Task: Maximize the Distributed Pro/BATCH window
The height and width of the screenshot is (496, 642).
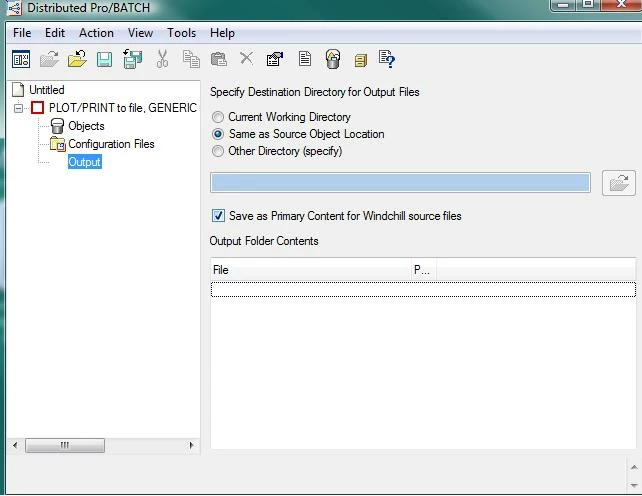Action: (588, 5)
